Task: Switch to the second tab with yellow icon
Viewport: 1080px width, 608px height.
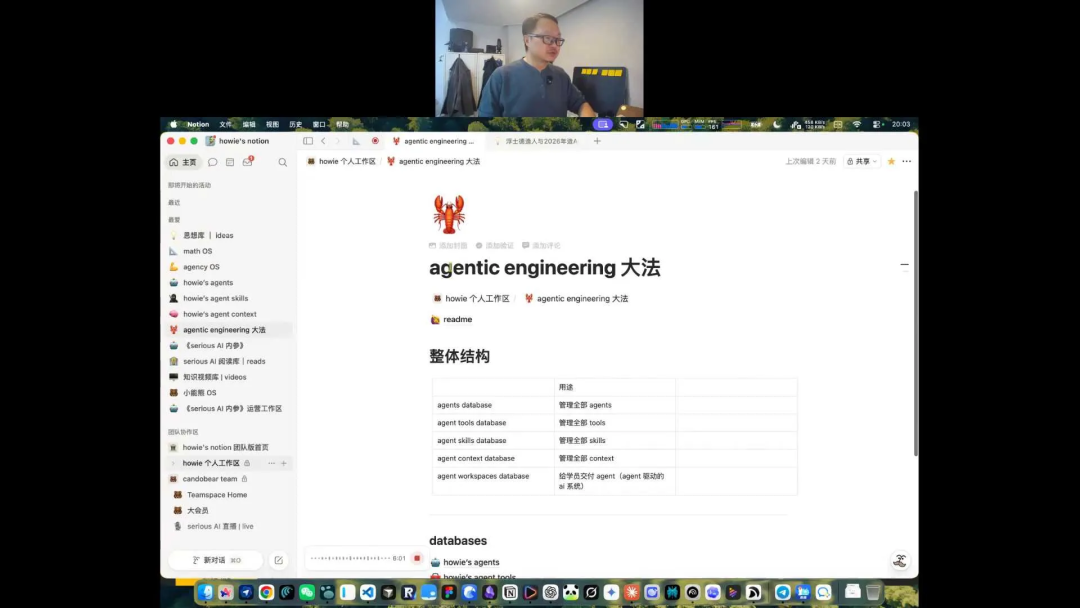Action: coord(537,141)
